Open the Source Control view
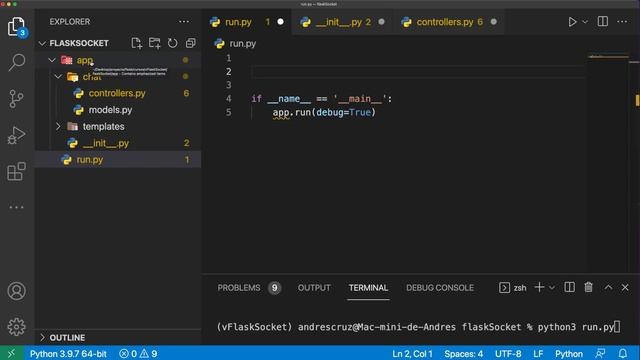640x360 pixels. pos(16,99)
